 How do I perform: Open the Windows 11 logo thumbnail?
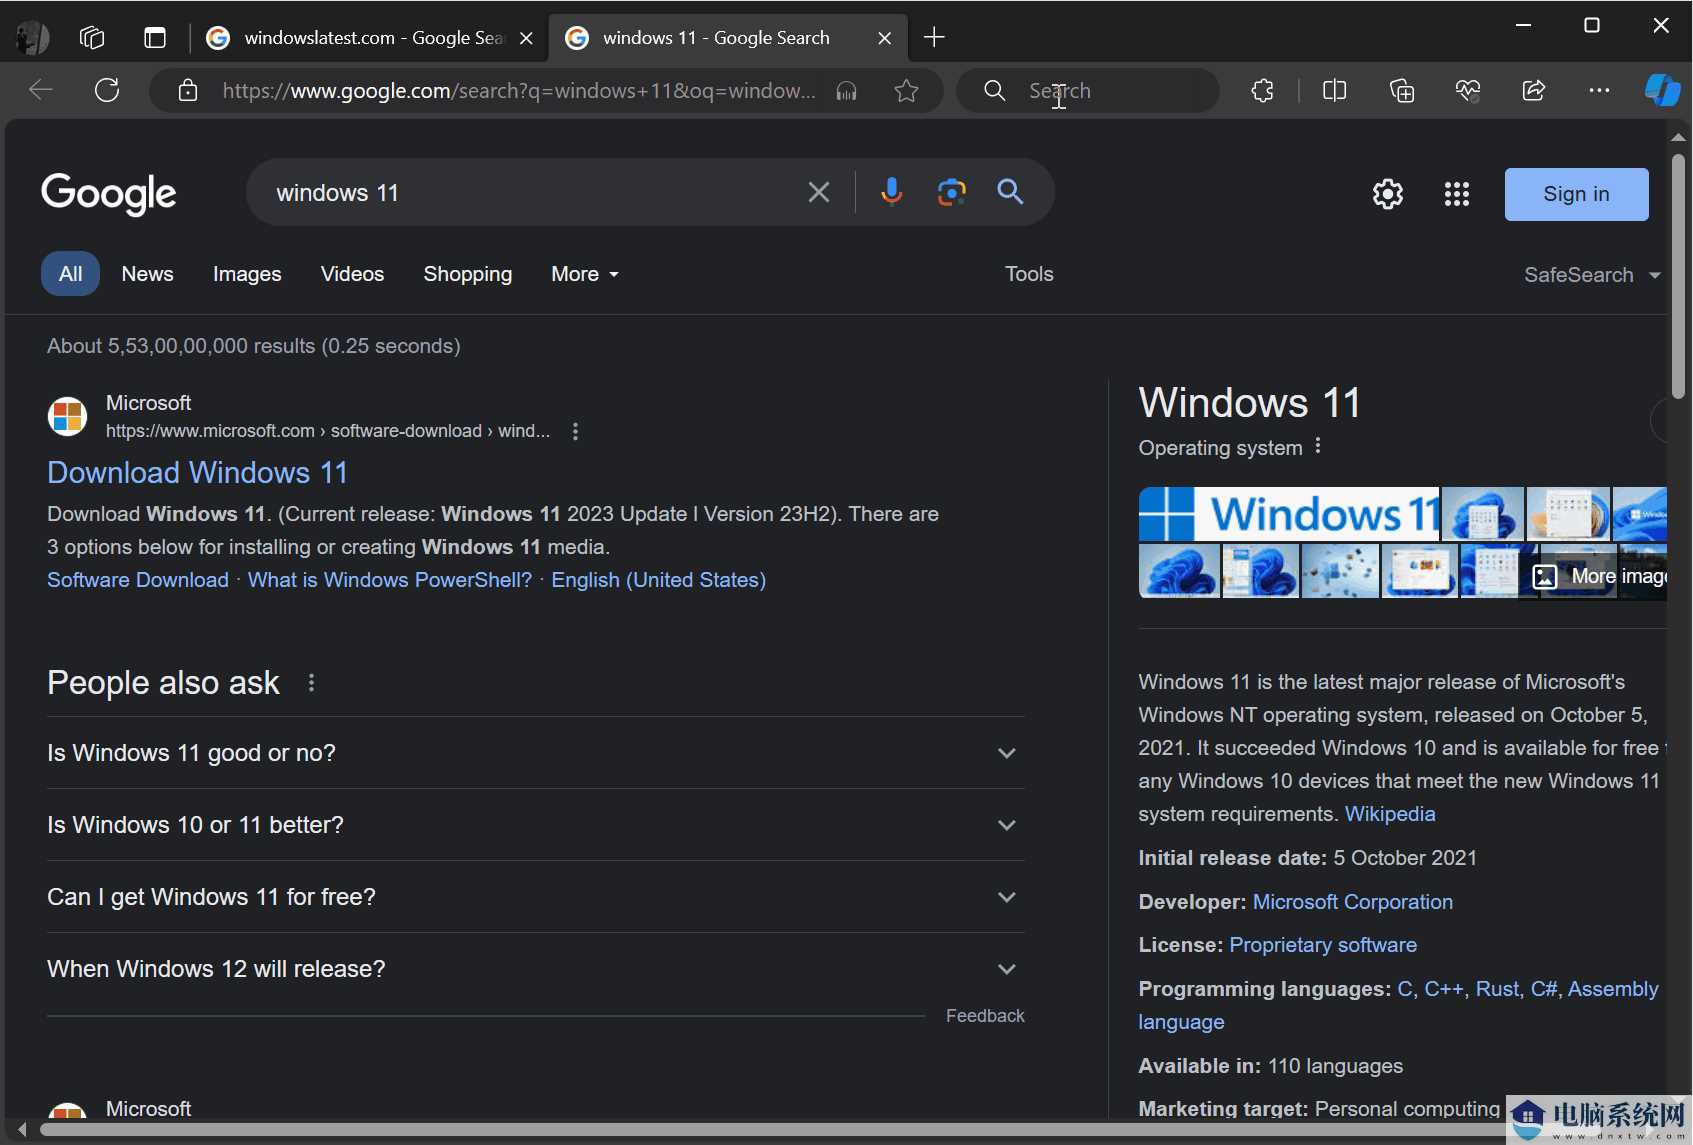(x=1289, y=514)
